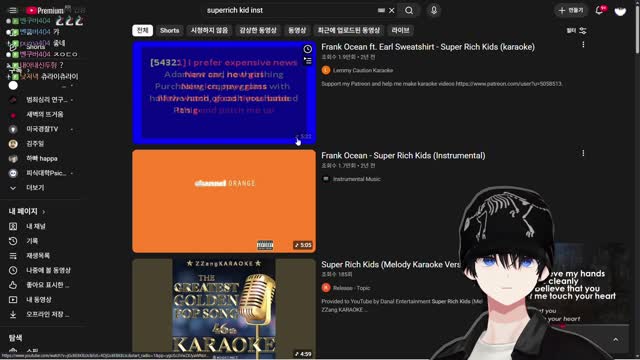The image size is (640, 360).
Task: Open the on-screen keyboard icon in search
Action: (381, 10)
